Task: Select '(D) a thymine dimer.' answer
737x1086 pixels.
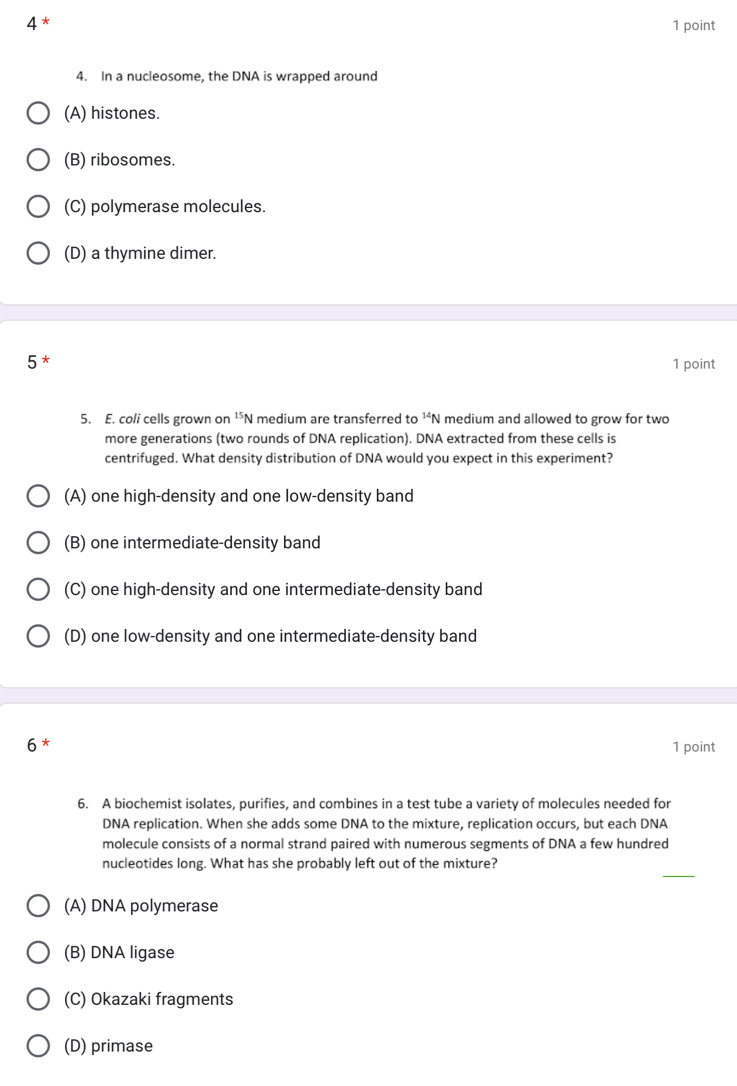Action: [38, 254]
